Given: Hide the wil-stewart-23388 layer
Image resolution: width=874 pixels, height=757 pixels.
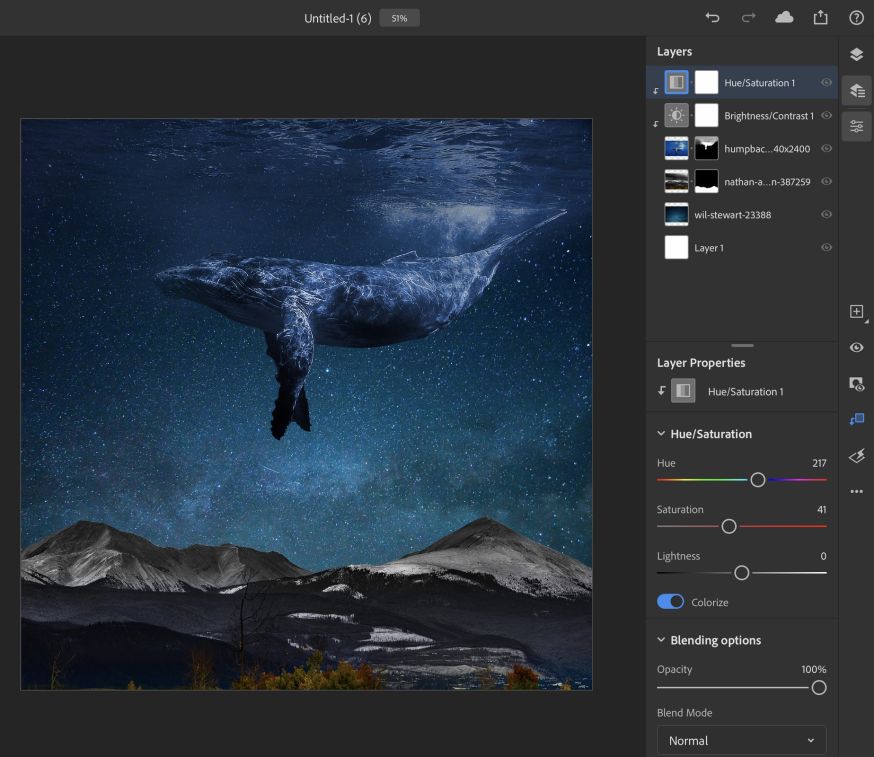Looking at the screenshot, I should click(826, 214).
